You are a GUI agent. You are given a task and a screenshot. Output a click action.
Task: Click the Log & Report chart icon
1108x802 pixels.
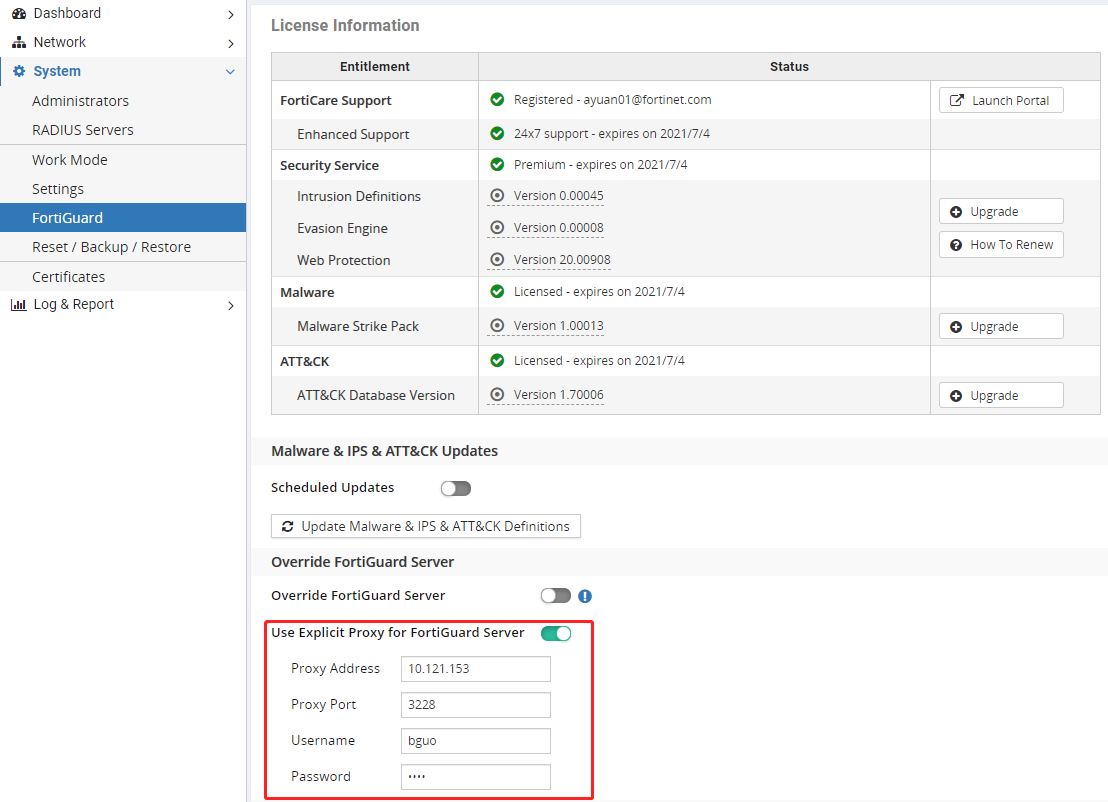tap(19, 305)
